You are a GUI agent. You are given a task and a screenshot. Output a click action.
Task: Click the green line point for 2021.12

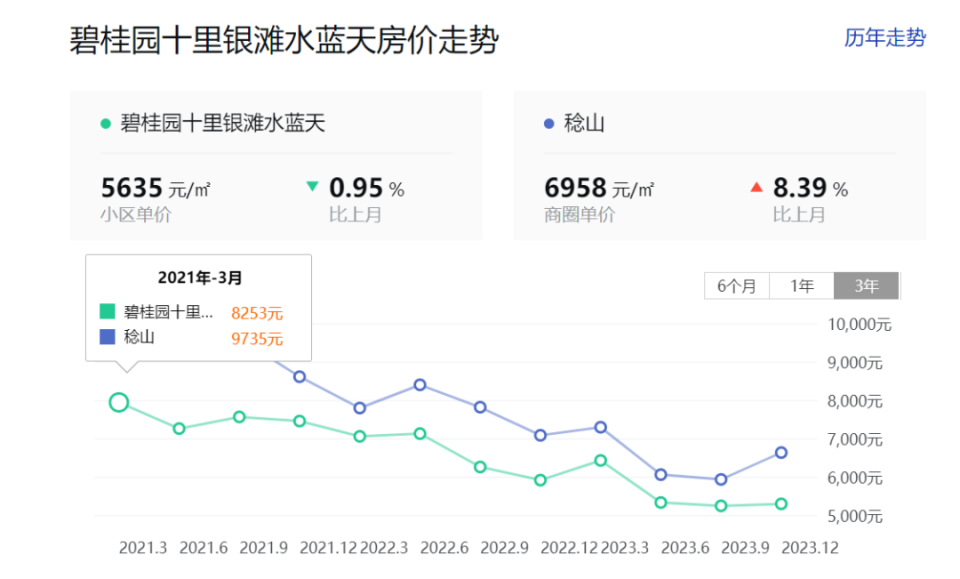(x=299, y=421)
